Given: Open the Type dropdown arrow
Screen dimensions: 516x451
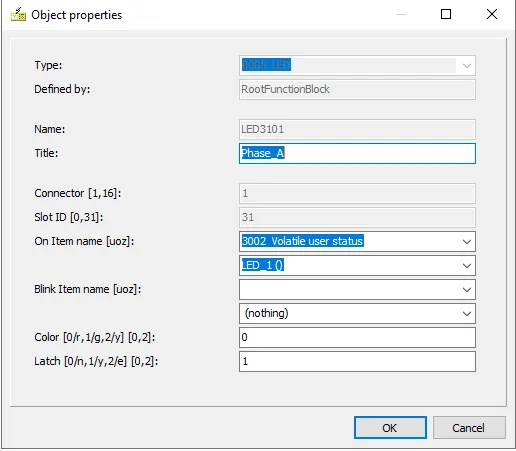Looking at the screenshot, I should click(467, 65).
